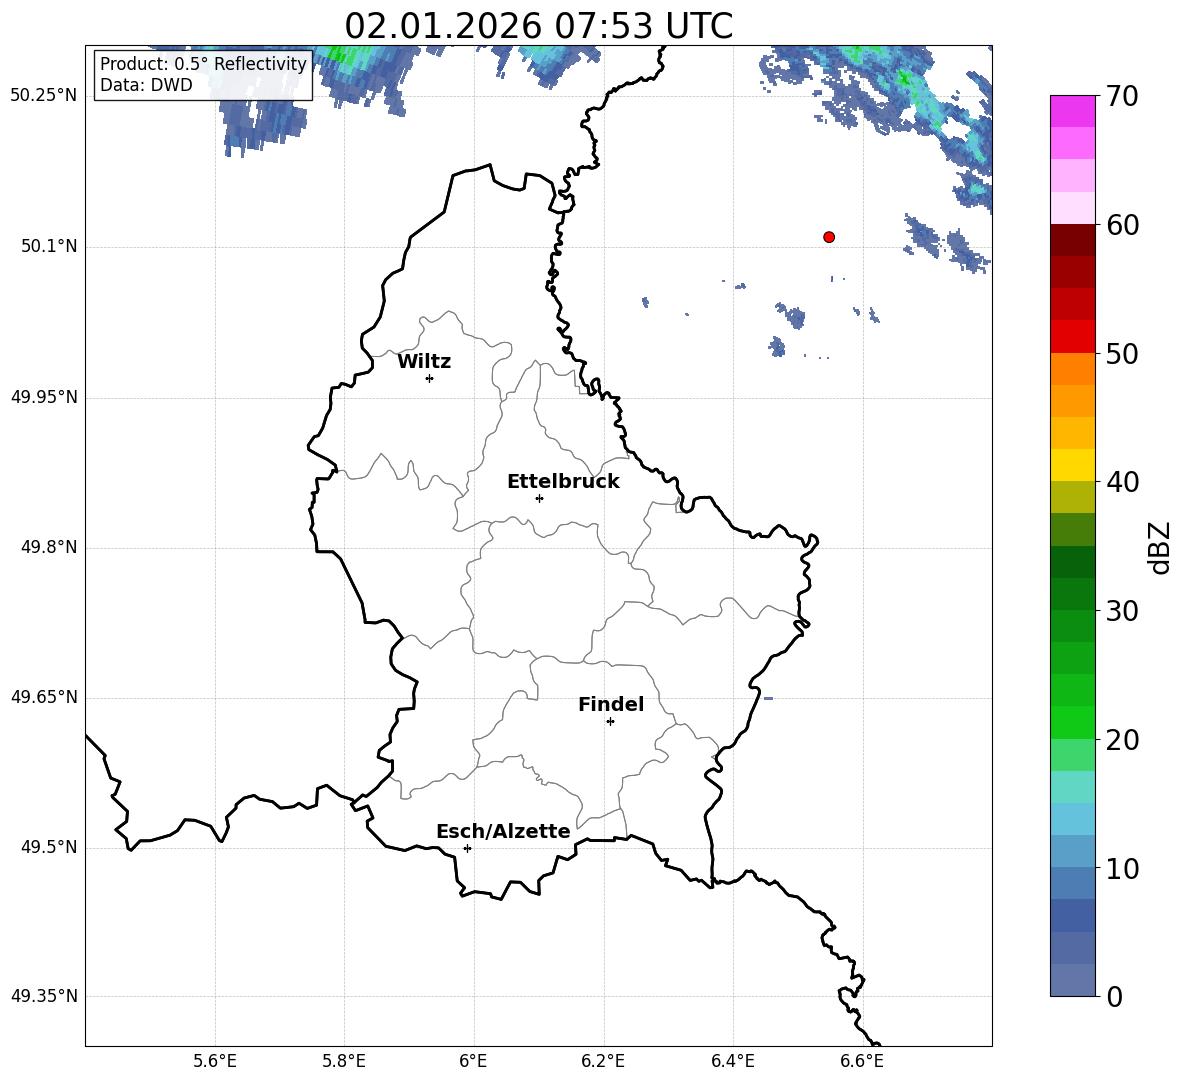
Task: Click the 6.2°E longitude label
Action: click(x=603, y=1062)
